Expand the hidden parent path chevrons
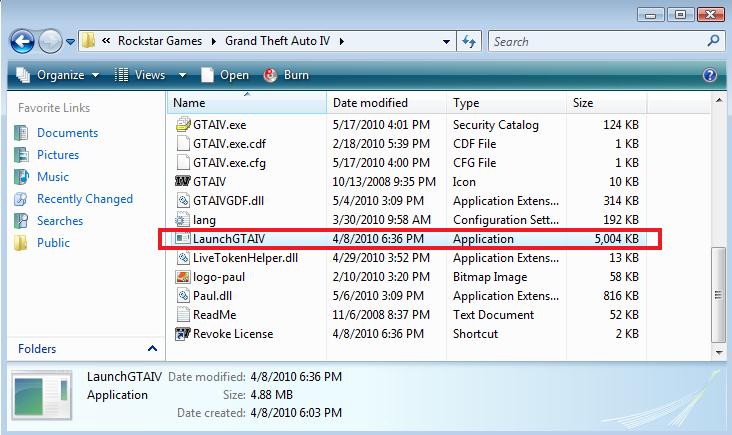Screen dimensions: 732x435 [x=106, y=41]
